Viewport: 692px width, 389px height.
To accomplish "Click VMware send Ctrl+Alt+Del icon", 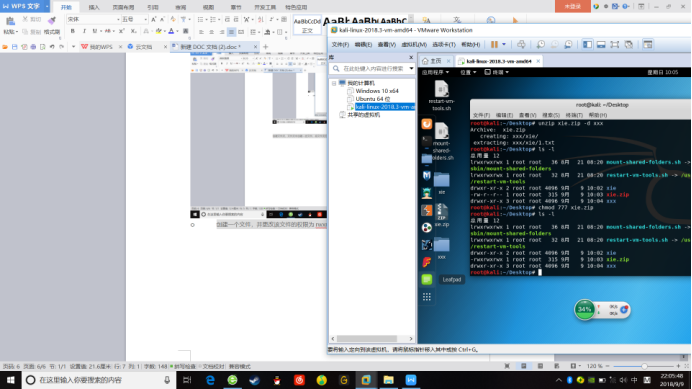I will pos(521,45).
